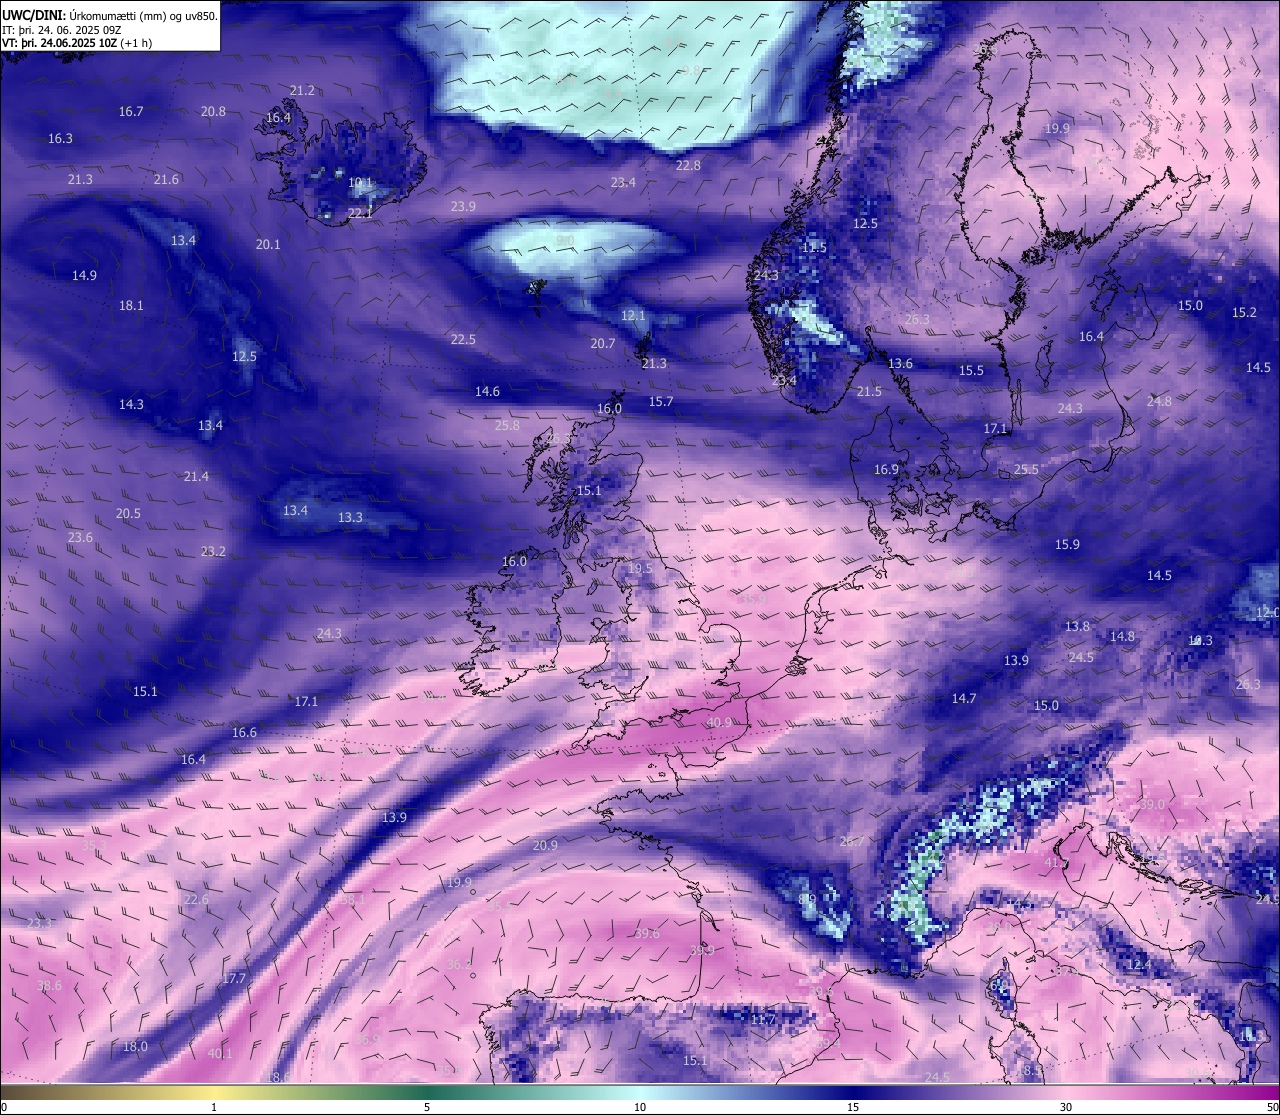
Task: Click the 13.8 value on the map
Action: coord(1077,626)
